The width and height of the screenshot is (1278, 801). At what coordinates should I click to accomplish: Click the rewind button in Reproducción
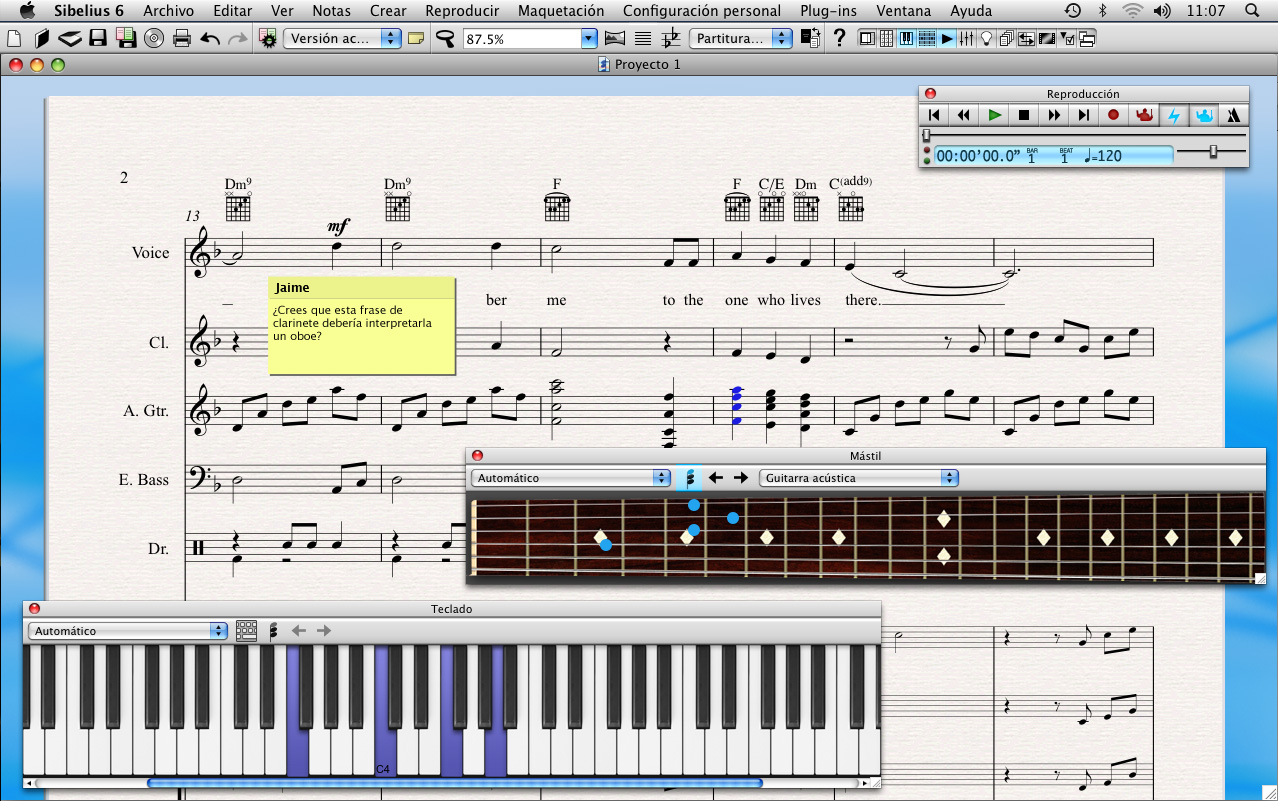pos(964,115)
